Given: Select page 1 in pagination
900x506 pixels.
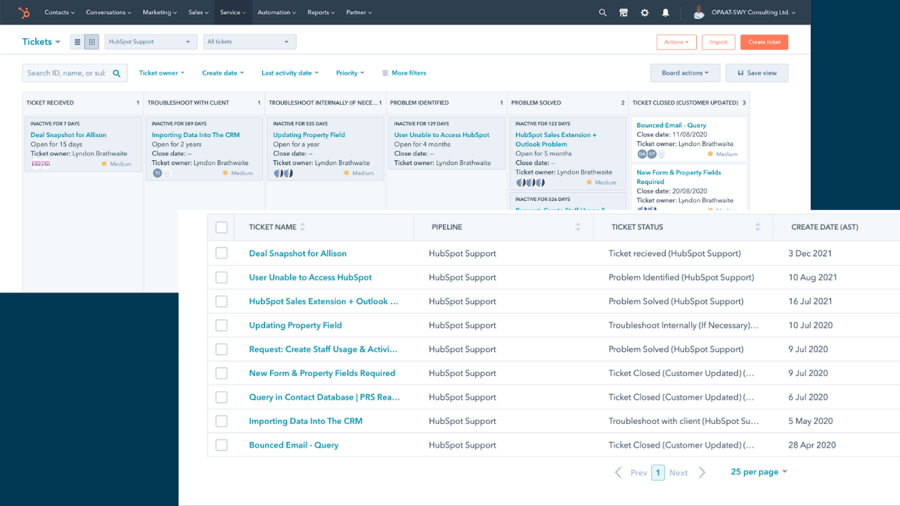Looking at the screenshot, I should 658,473.
